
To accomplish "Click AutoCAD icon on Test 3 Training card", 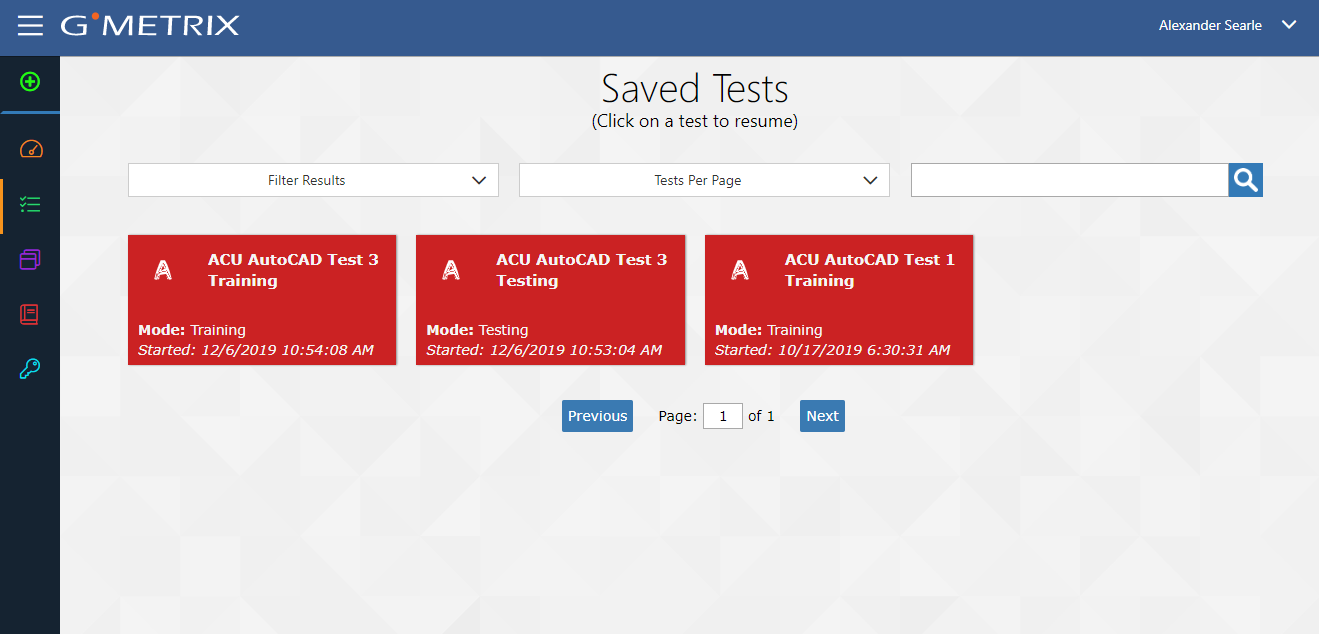I will [x=163, y=270].
